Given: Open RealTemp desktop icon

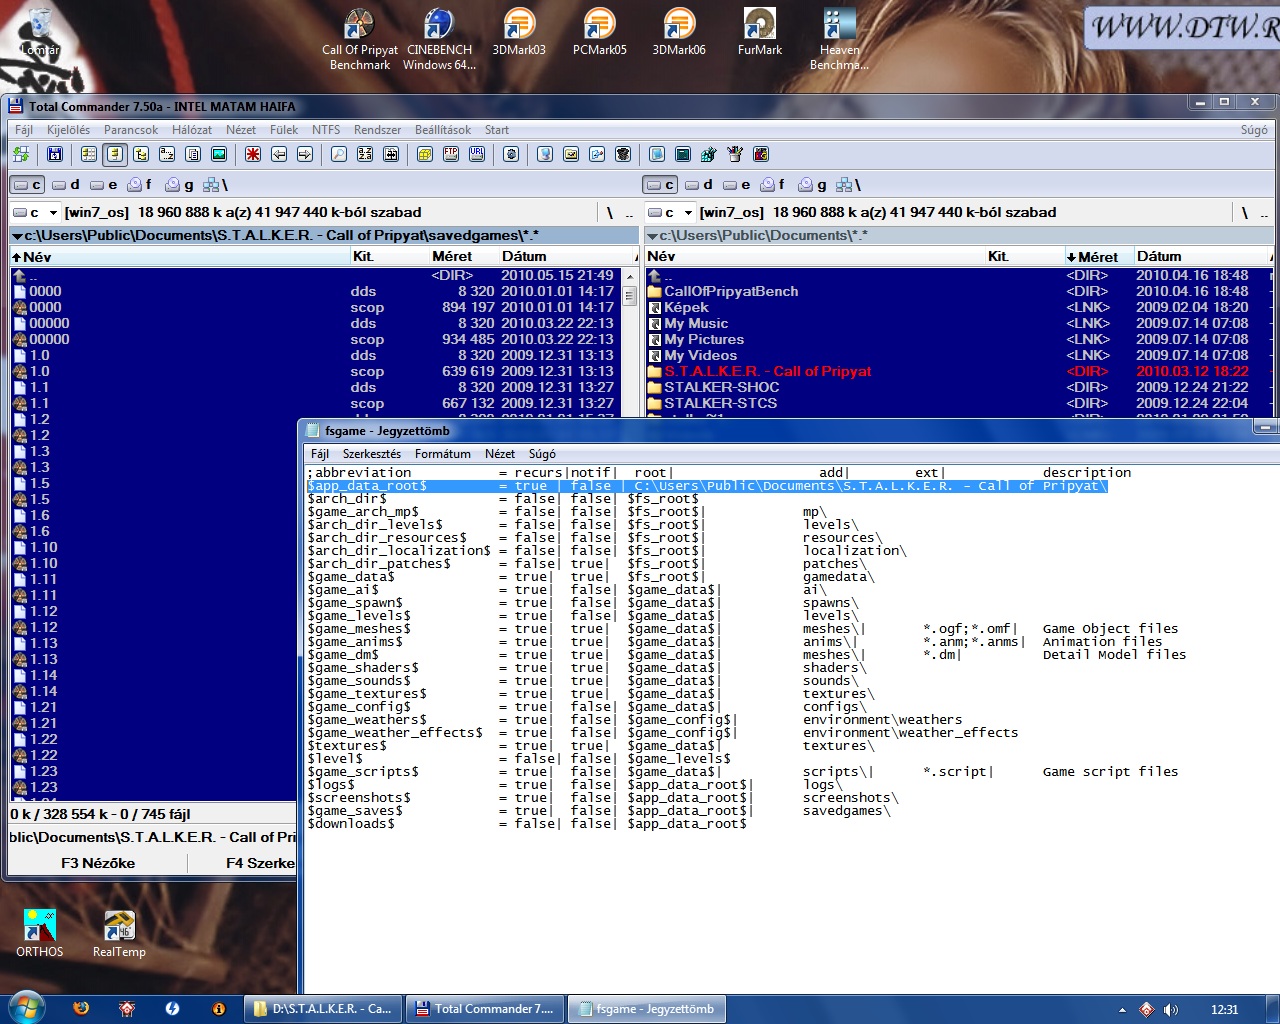Looking at the screenshot, I should [x=119, y=934].
